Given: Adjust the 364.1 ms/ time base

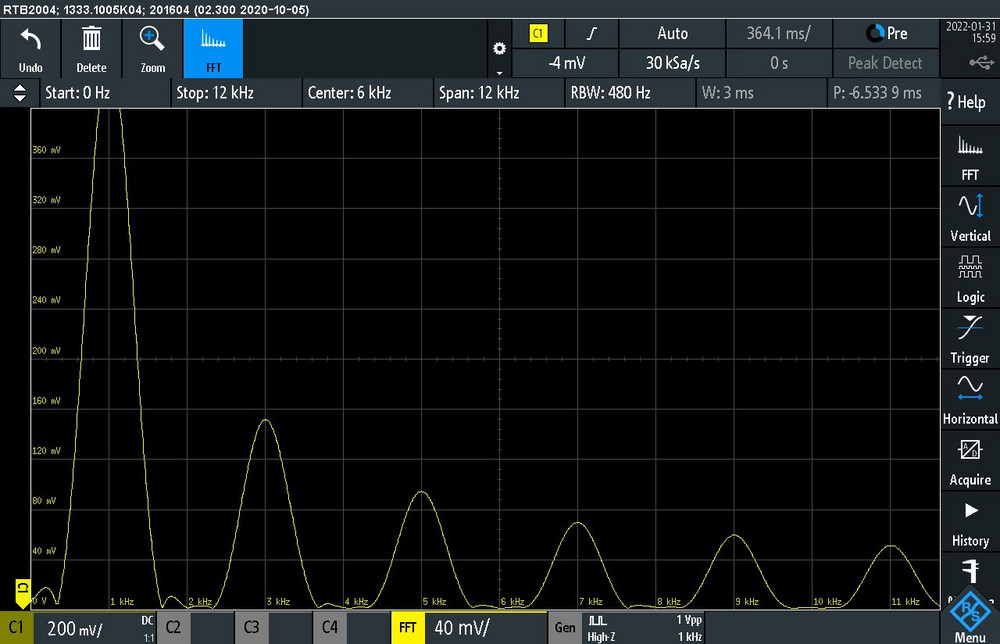Looking at the screenshot, I should coord(779,34).
